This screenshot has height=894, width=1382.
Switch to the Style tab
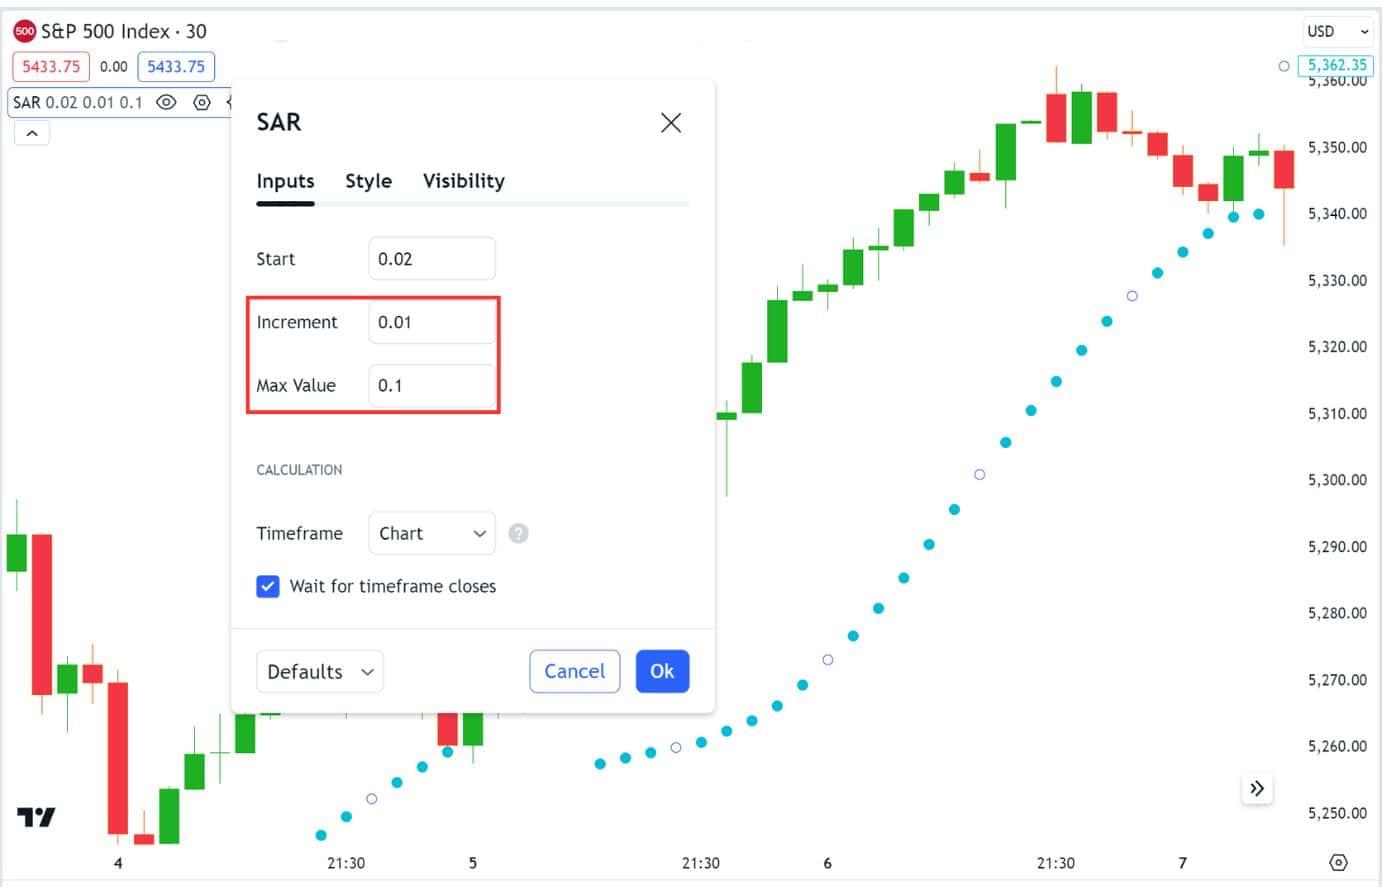coord(368,181)
